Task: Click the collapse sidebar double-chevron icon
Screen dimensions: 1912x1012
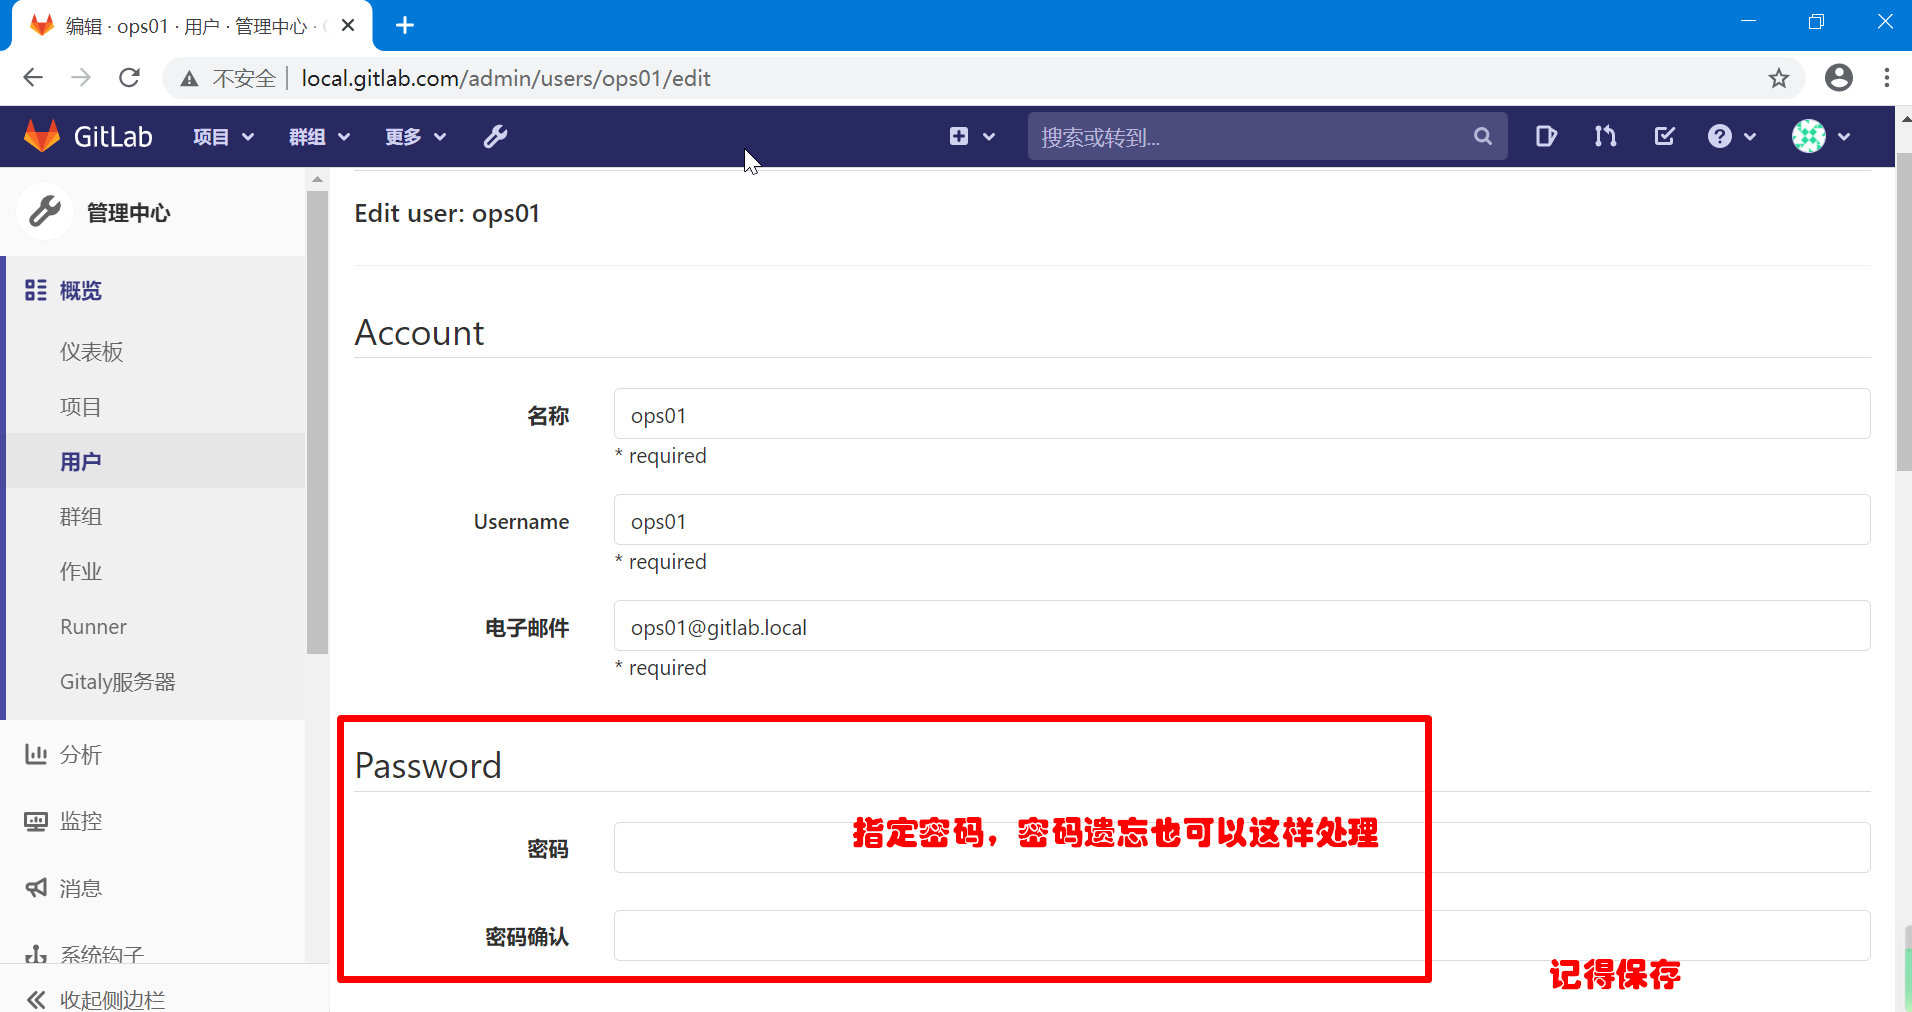Action: coord(36,1000)
